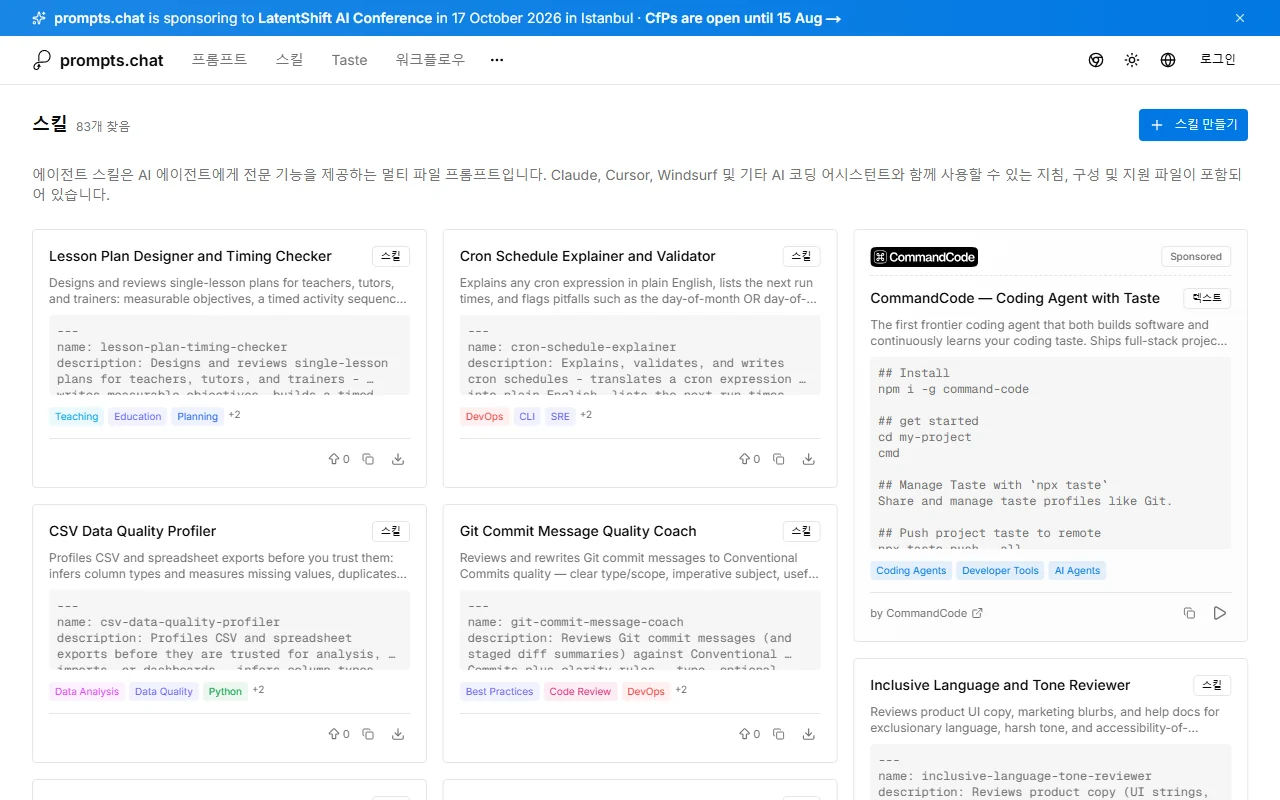This screenshot has width=1280, height=800.
Task: Select the Data Quality tag
Action: tap(164, 692)
